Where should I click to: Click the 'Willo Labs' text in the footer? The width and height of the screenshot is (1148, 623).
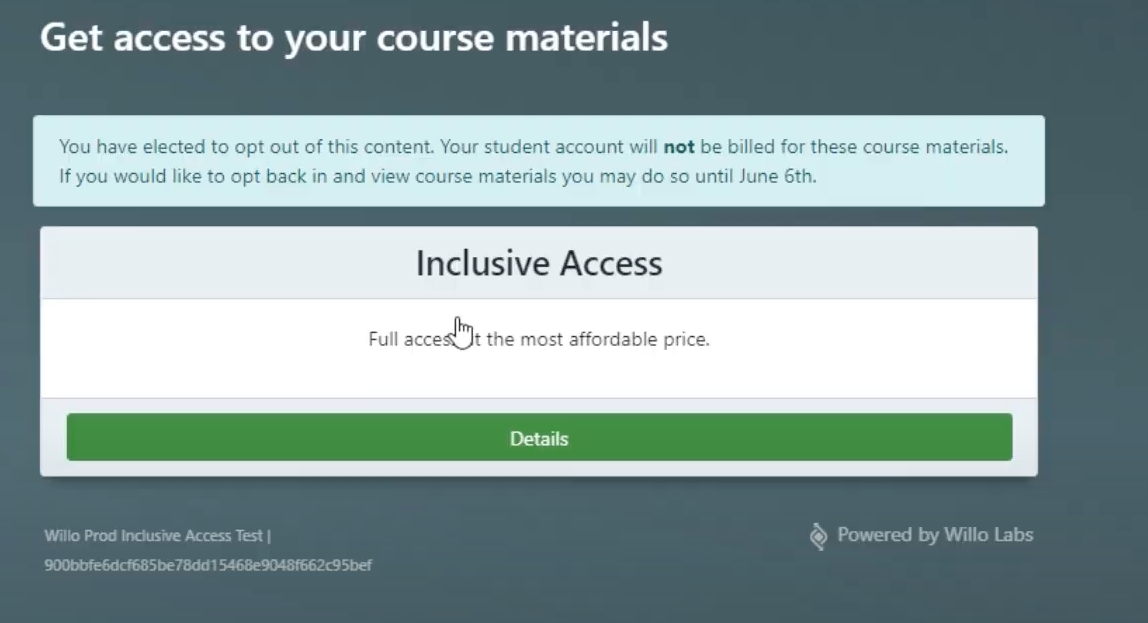tap(988, 535)
